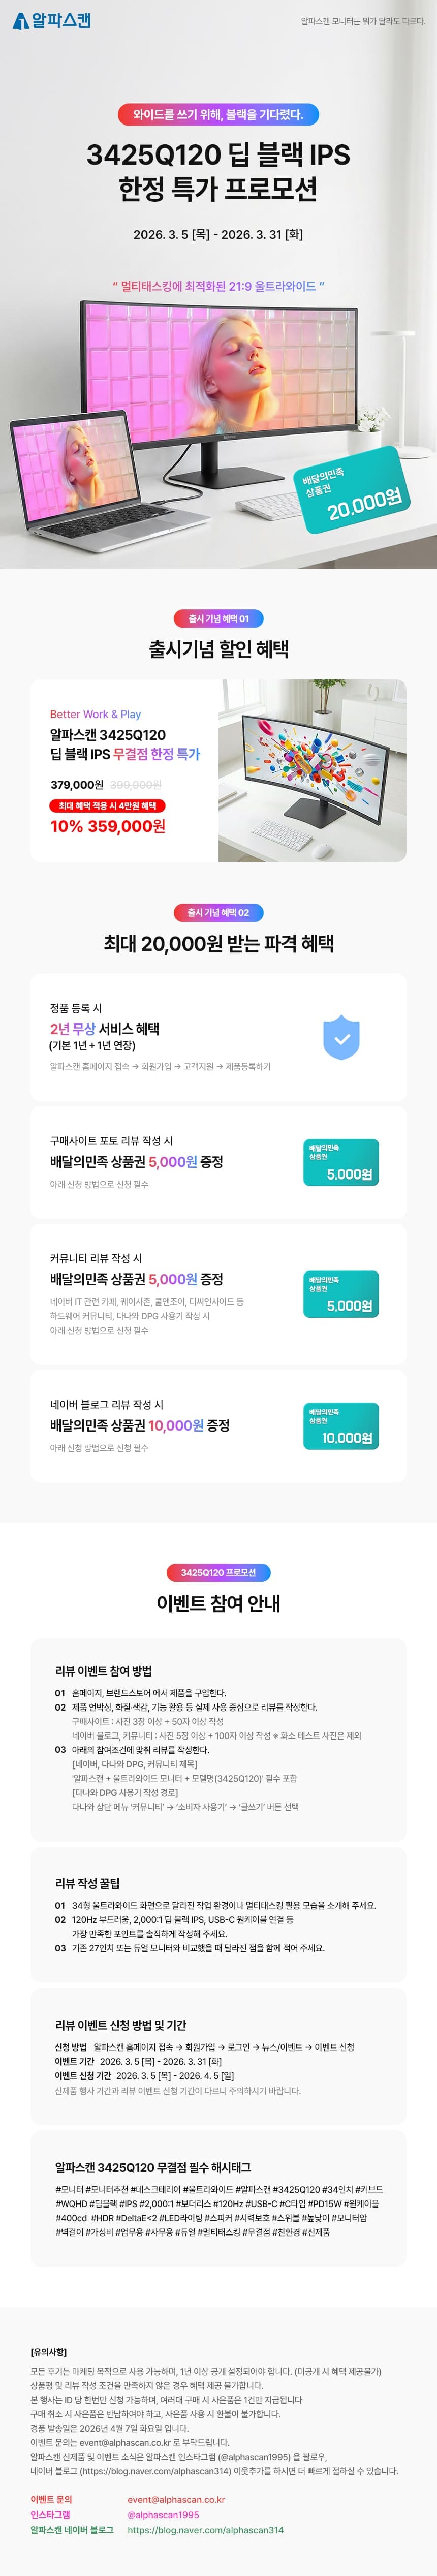Click the 출시 기념 혜택 02 badge
The height and width of the screenshot is (2576, 437).
(218, 913)
